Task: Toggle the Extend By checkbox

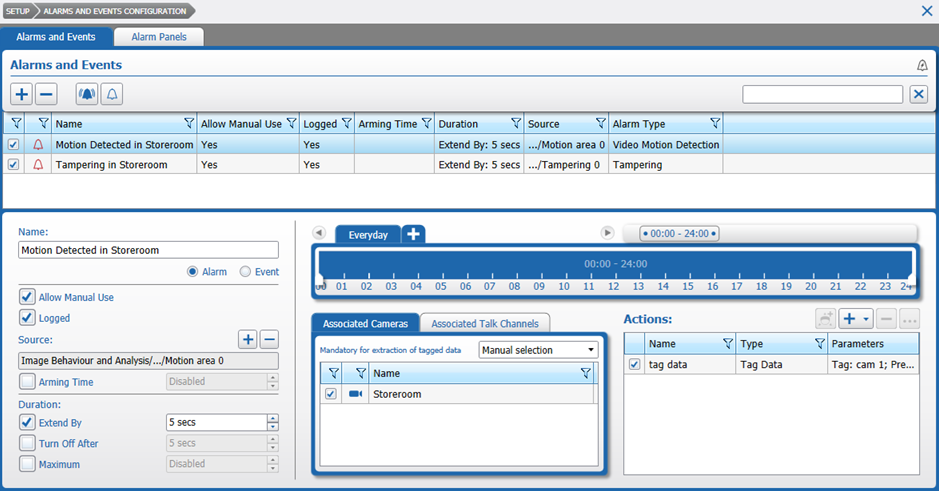Action: pos(27,423)
